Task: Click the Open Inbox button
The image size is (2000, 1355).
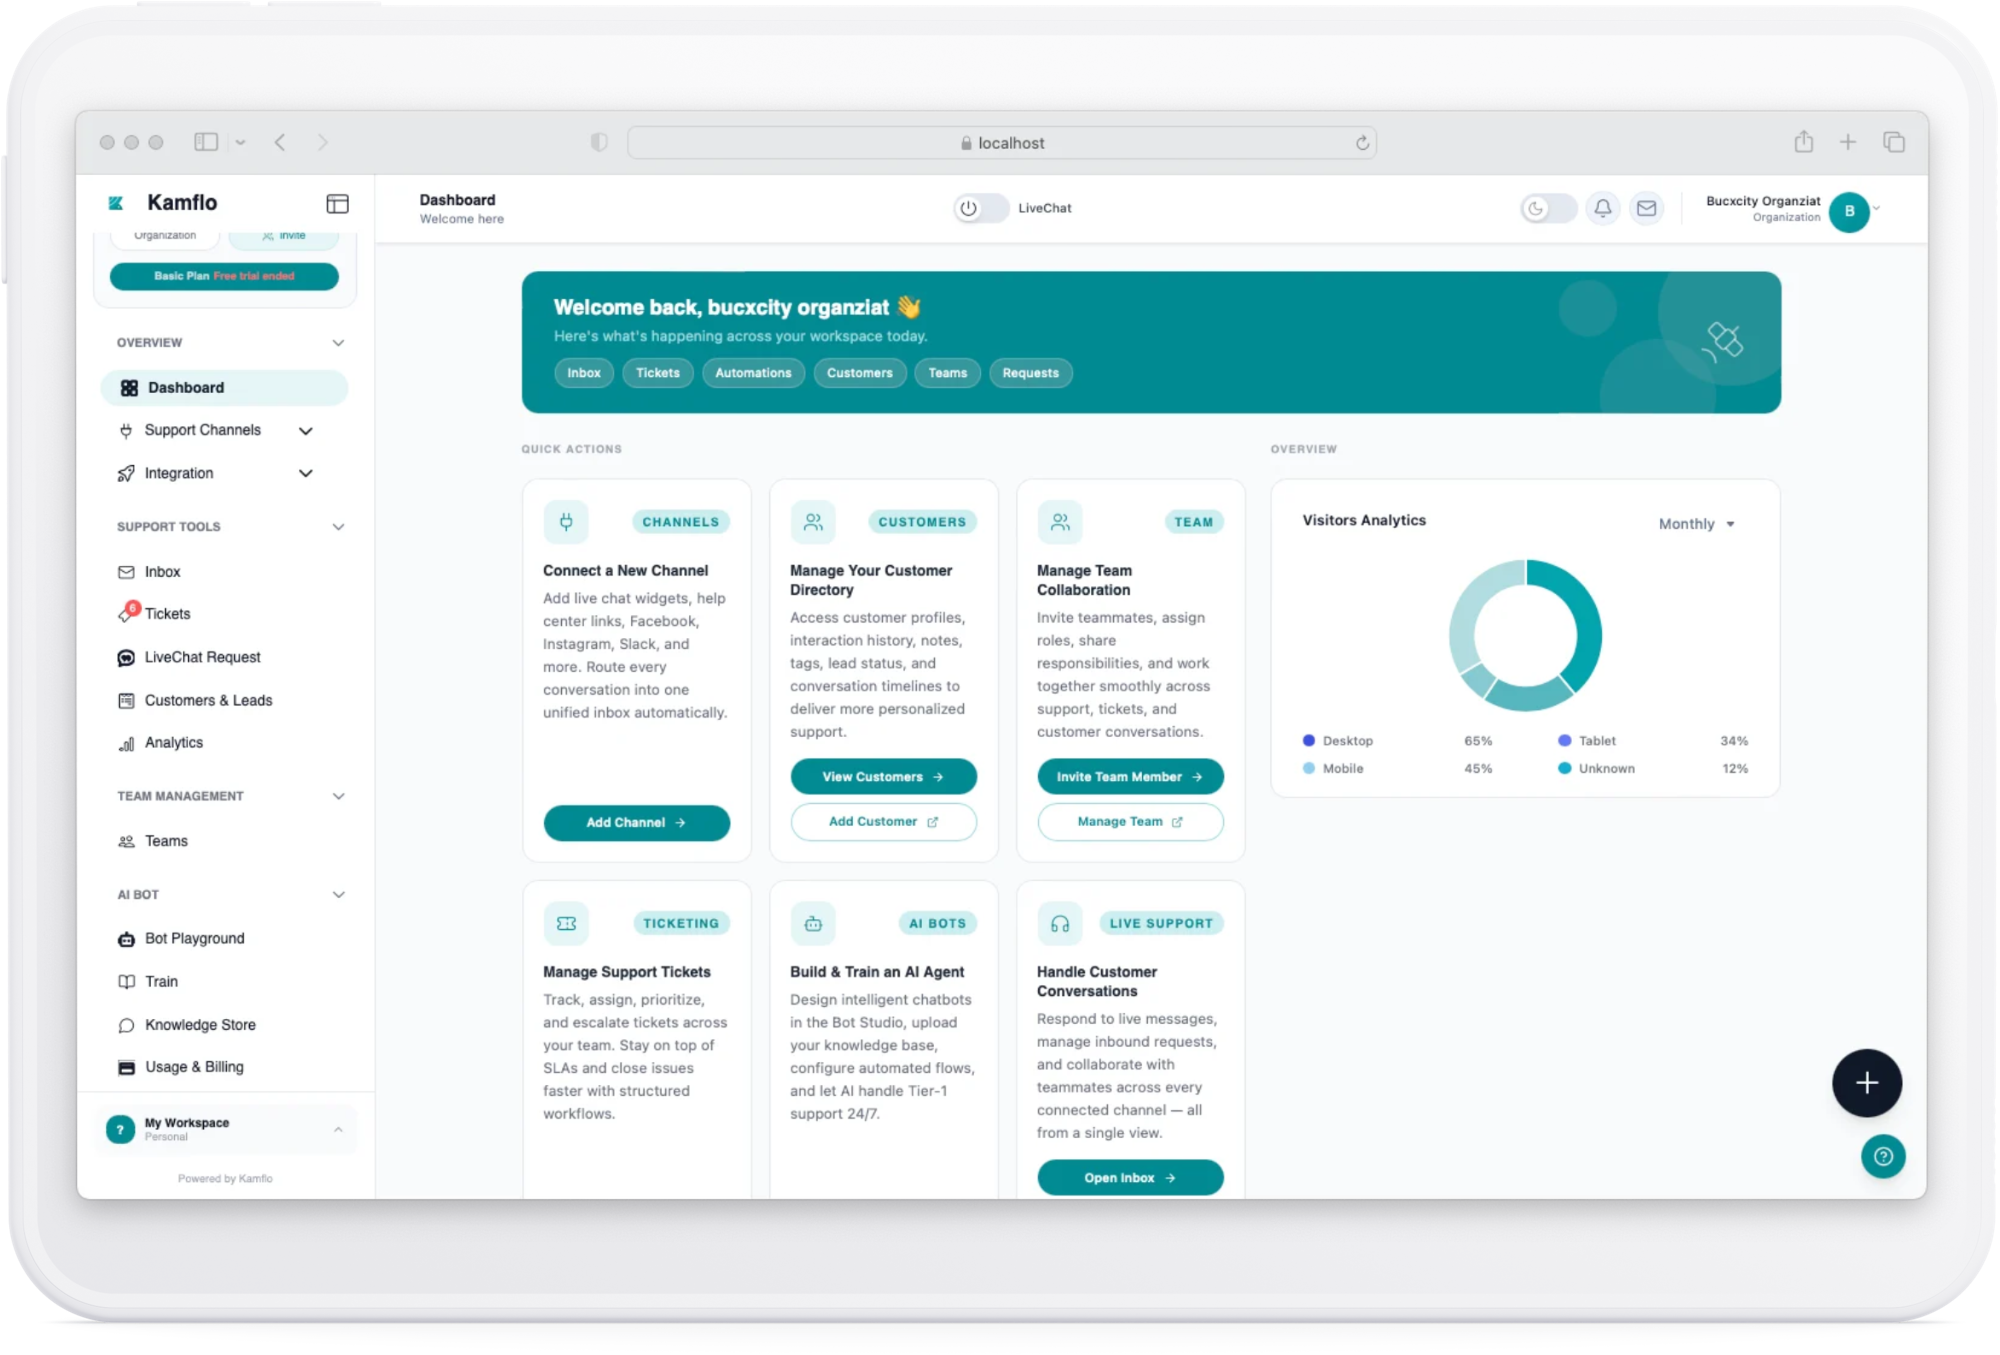Action: [1130, 1178]
